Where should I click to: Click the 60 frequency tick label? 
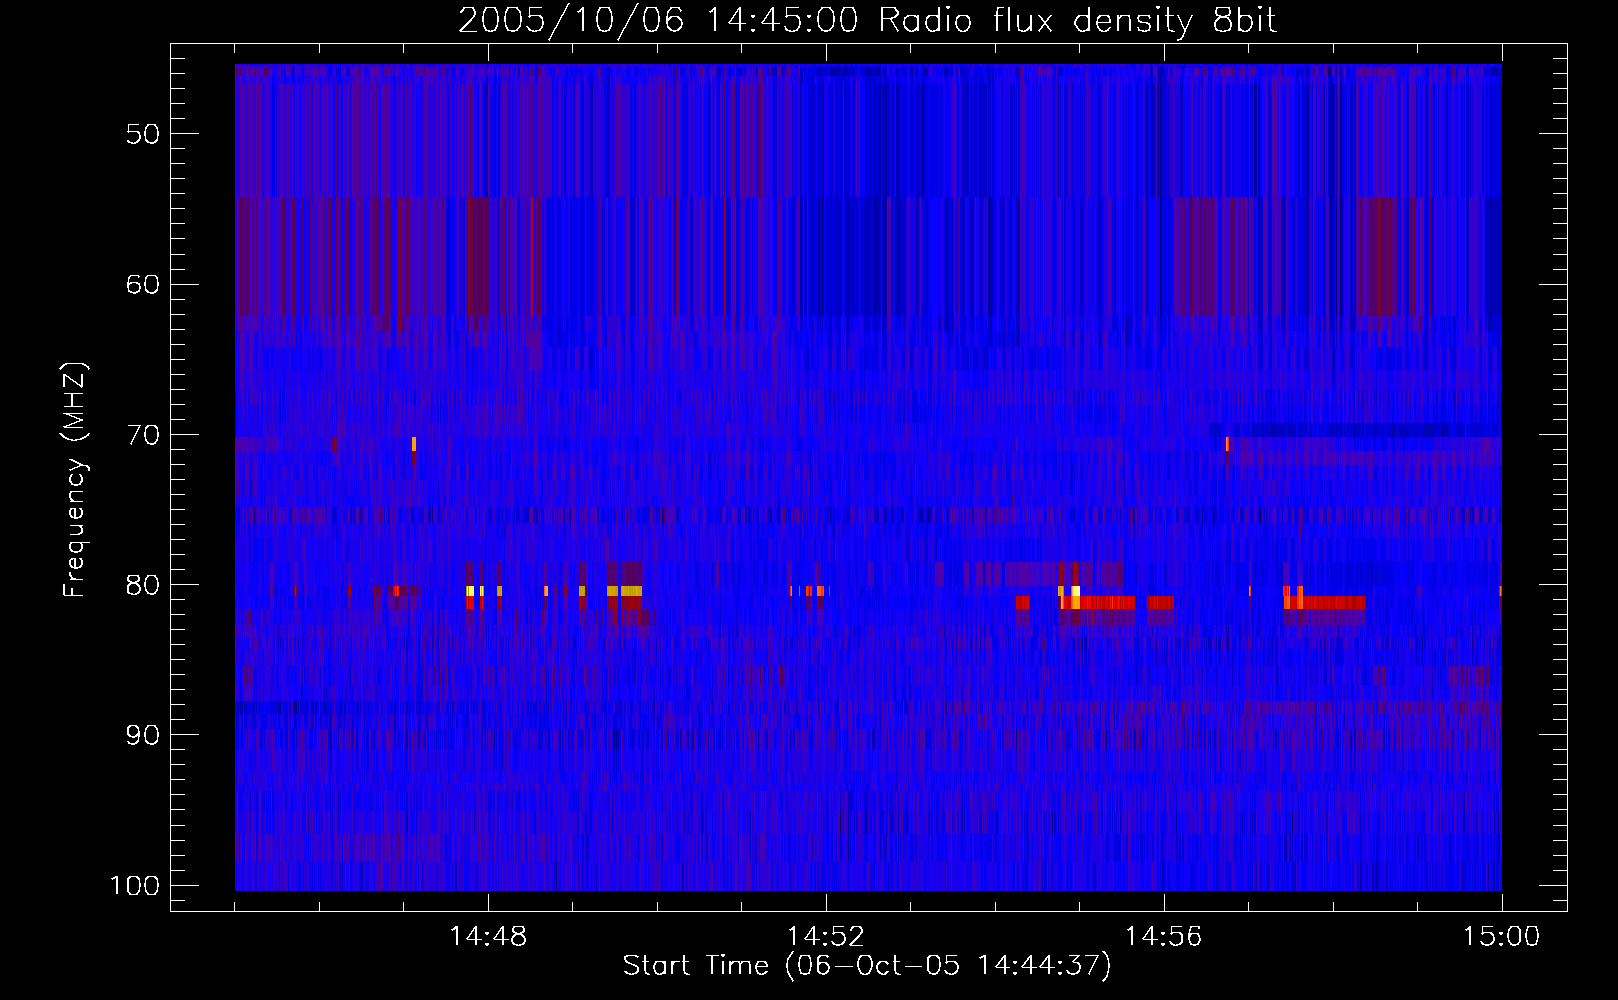tap(143, 284)
